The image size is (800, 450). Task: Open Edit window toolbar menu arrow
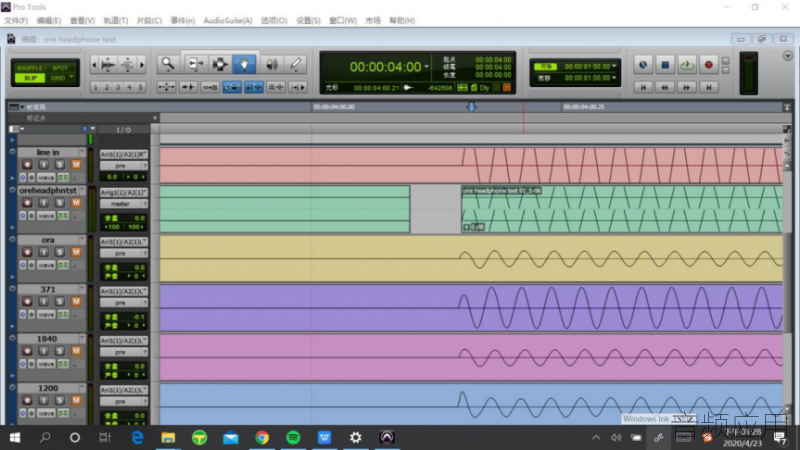click(787, 56)
